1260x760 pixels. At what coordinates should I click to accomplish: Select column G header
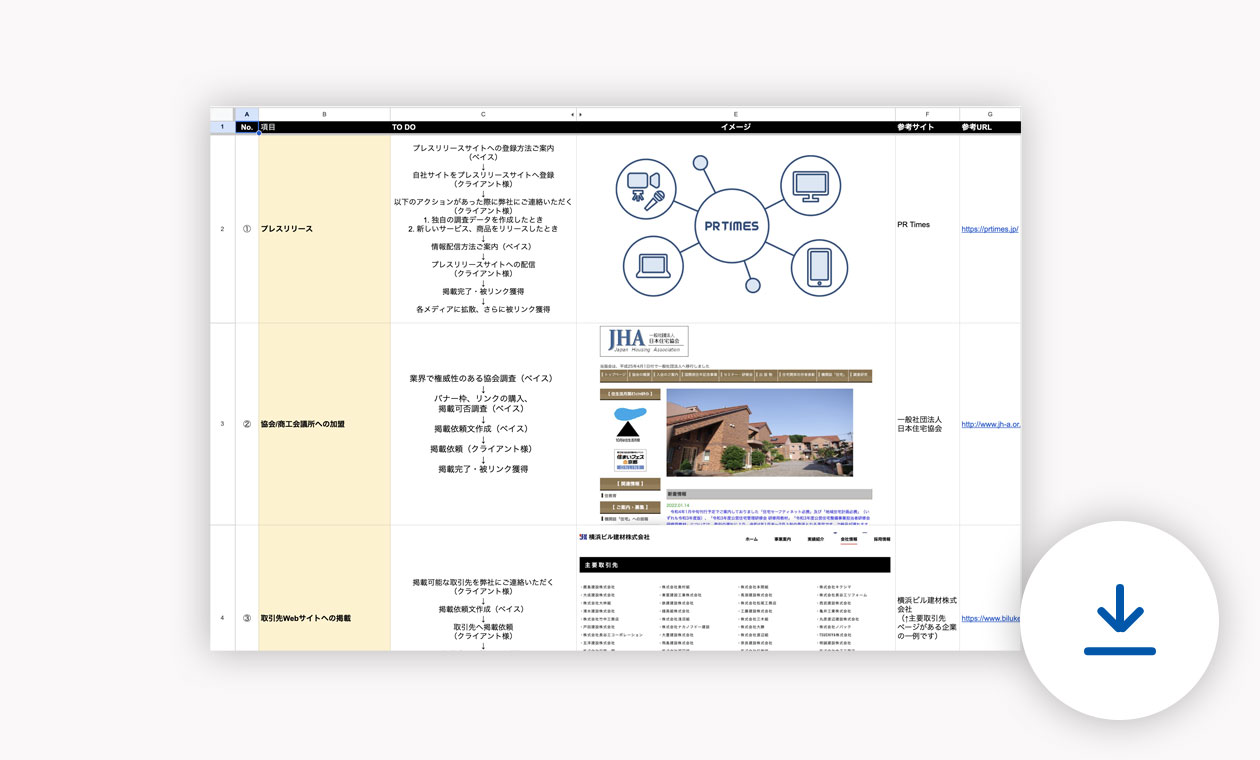[x=990, y=115]
